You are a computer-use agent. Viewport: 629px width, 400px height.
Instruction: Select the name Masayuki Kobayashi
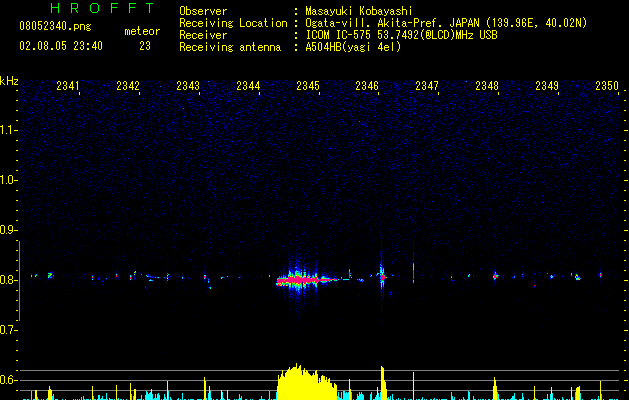359,11
